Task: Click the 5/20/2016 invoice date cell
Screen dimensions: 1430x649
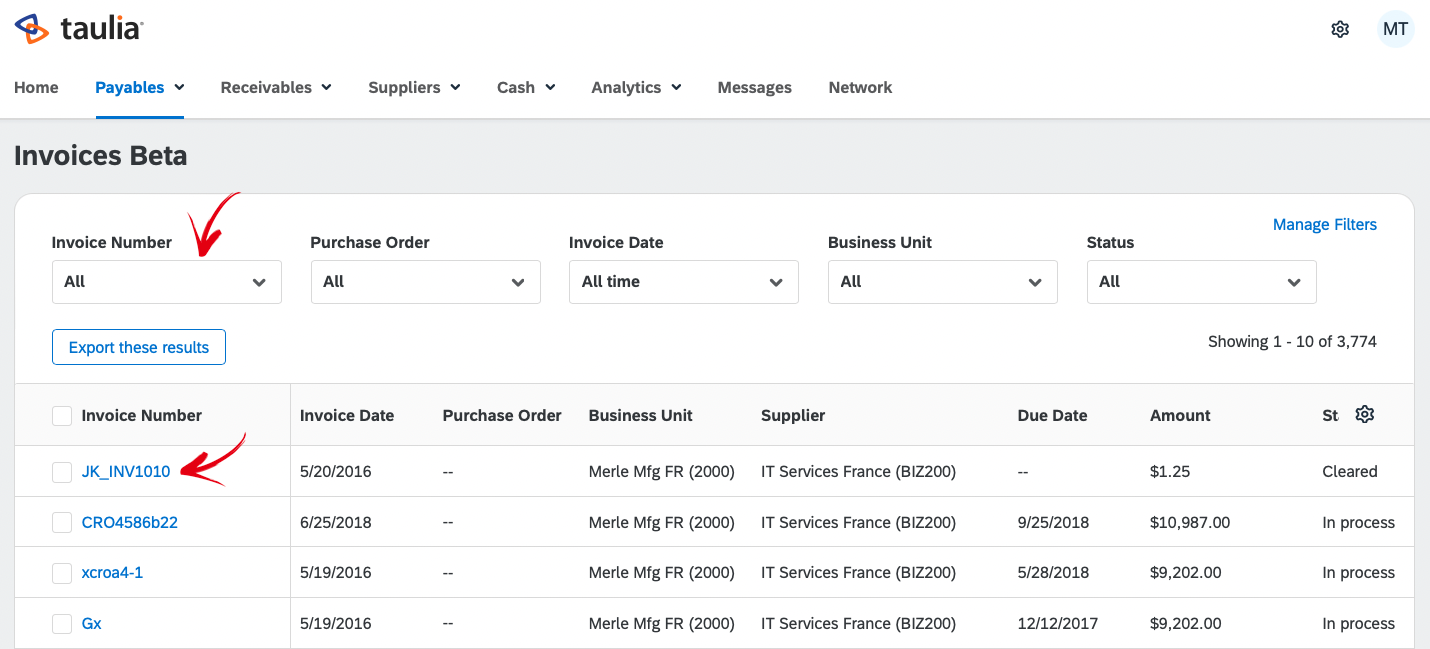Action: click(x=336, y=472)
